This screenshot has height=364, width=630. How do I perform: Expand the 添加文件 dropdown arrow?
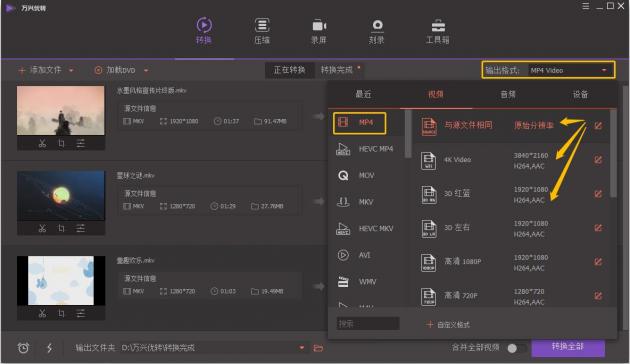tap(71, 70)
